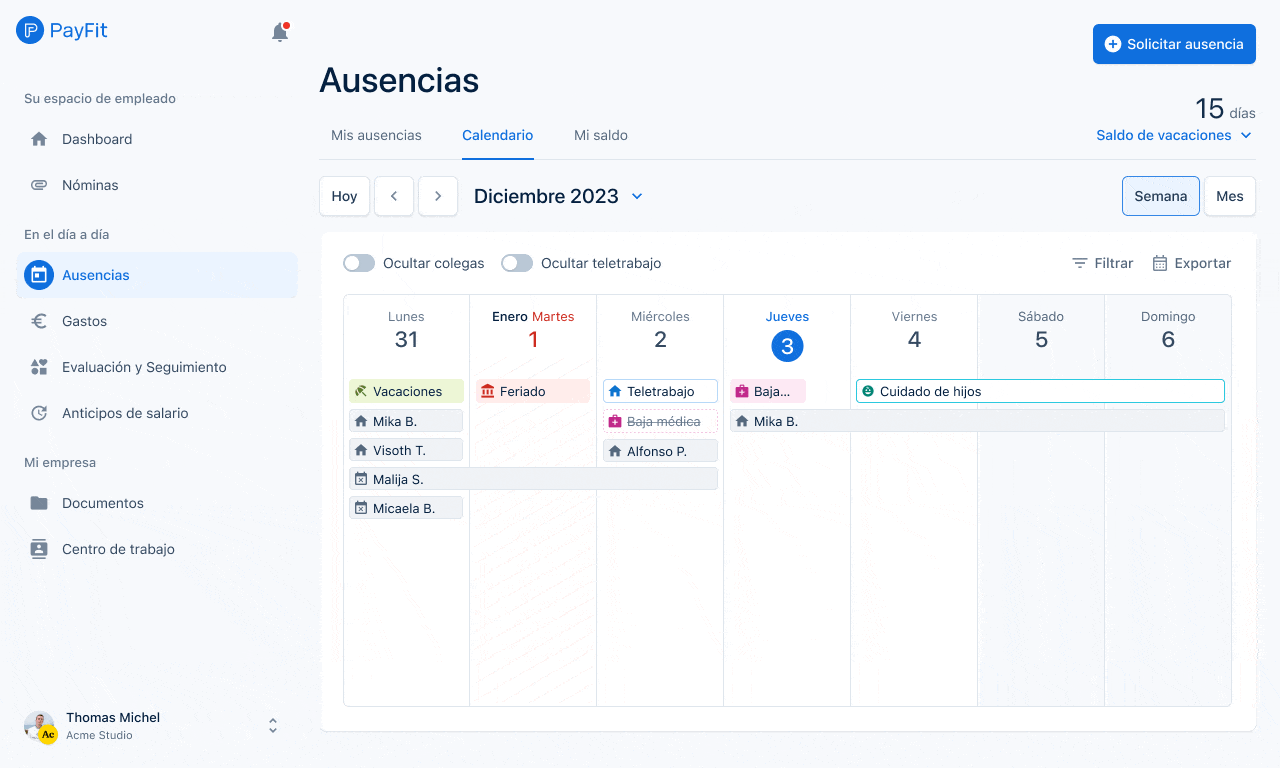1280x768 pixels.
Task: Click the Ausencias calendar icon in the sidebar
Action: point(38,275)
